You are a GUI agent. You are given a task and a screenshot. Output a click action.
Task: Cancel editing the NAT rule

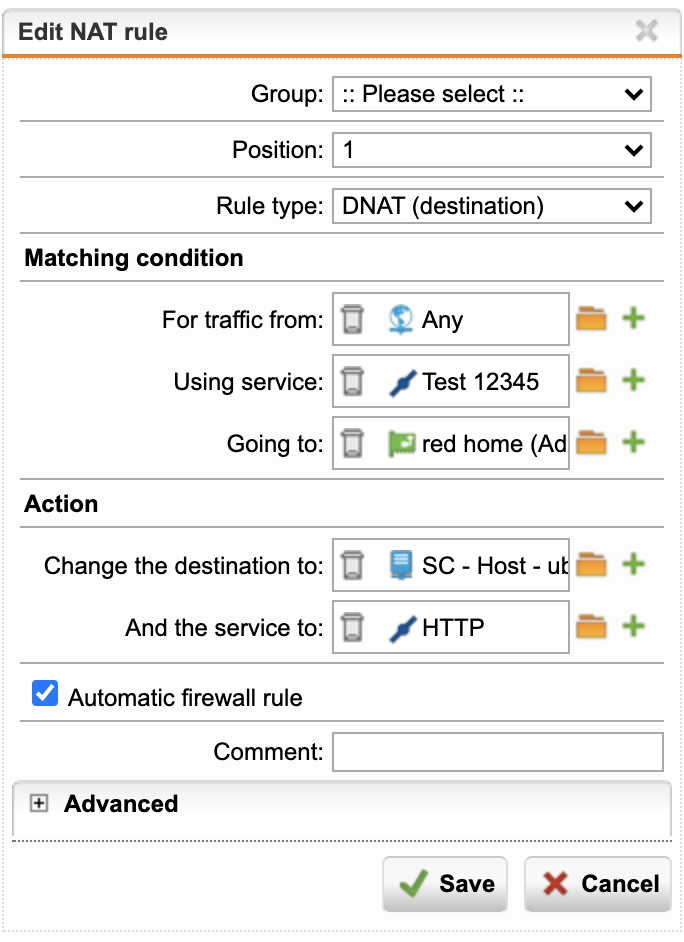pos(598,884)
